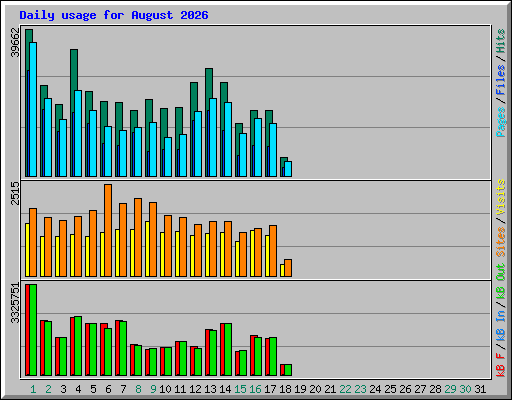Click day 16 on the date axis
The width and height of the screenshot is (512, 400).
[x=255, y=389]
